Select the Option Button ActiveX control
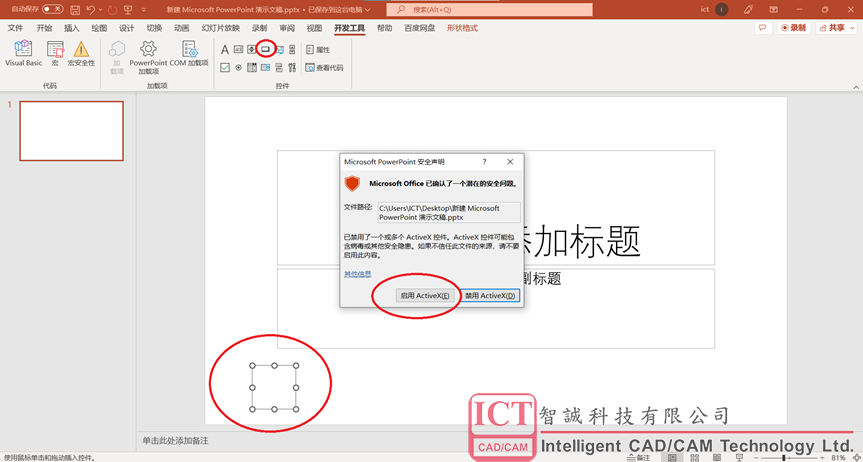 (238, 68)
